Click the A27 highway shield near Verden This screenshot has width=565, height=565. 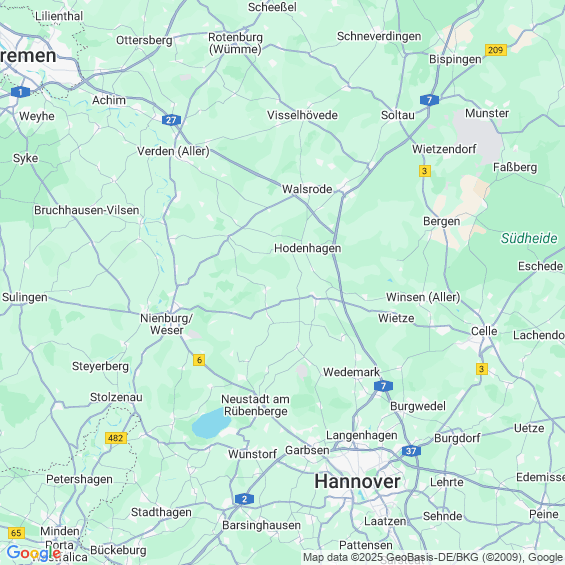(x=171, y=120)
